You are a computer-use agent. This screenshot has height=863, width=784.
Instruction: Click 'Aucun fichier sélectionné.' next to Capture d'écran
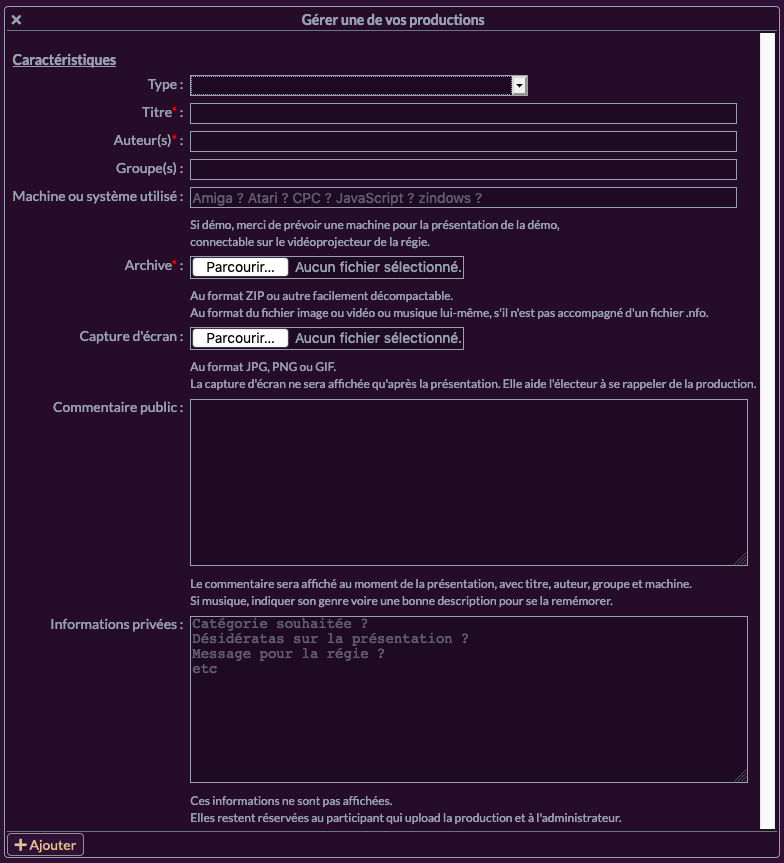378,338
